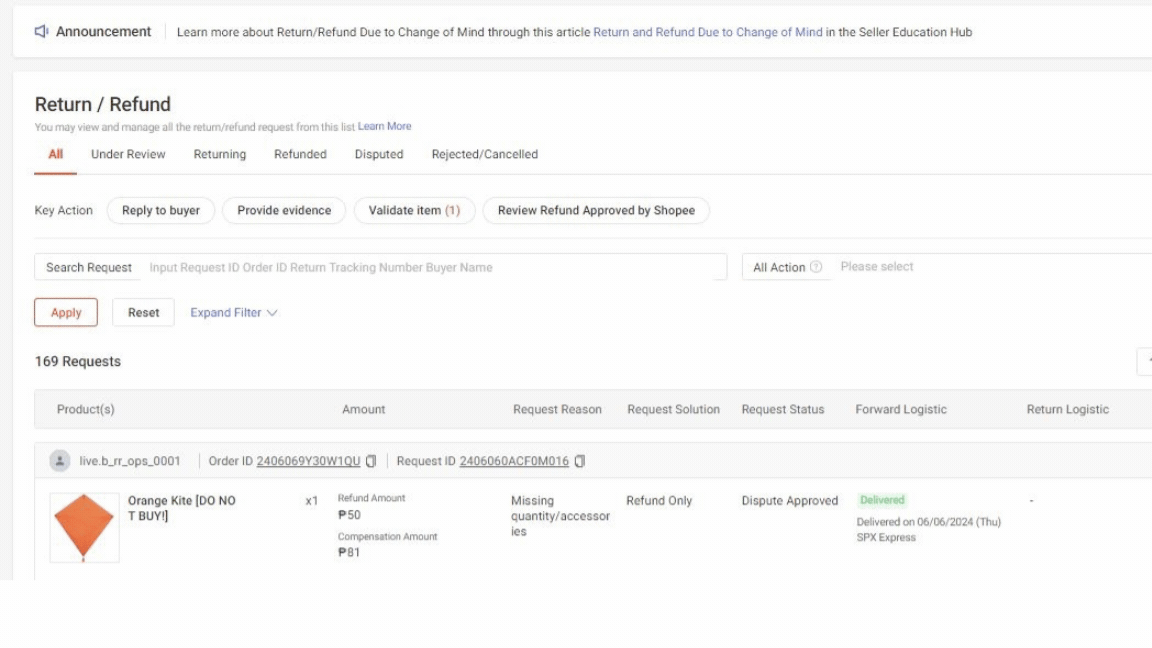Open the Rejected/Cancelled tab
Viewport: 1152px width, 648px height.
pos(485,154)
